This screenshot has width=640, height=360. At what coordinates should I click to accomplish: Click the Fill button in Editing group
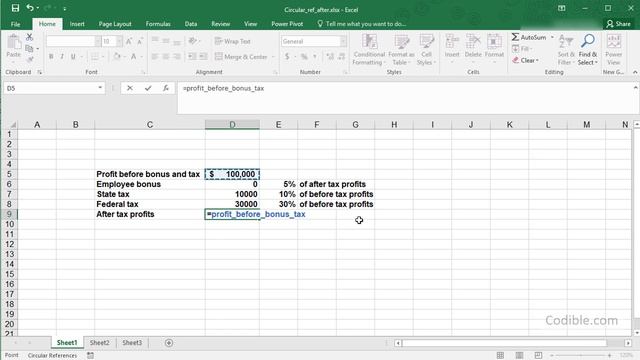[x=521, y=49]
